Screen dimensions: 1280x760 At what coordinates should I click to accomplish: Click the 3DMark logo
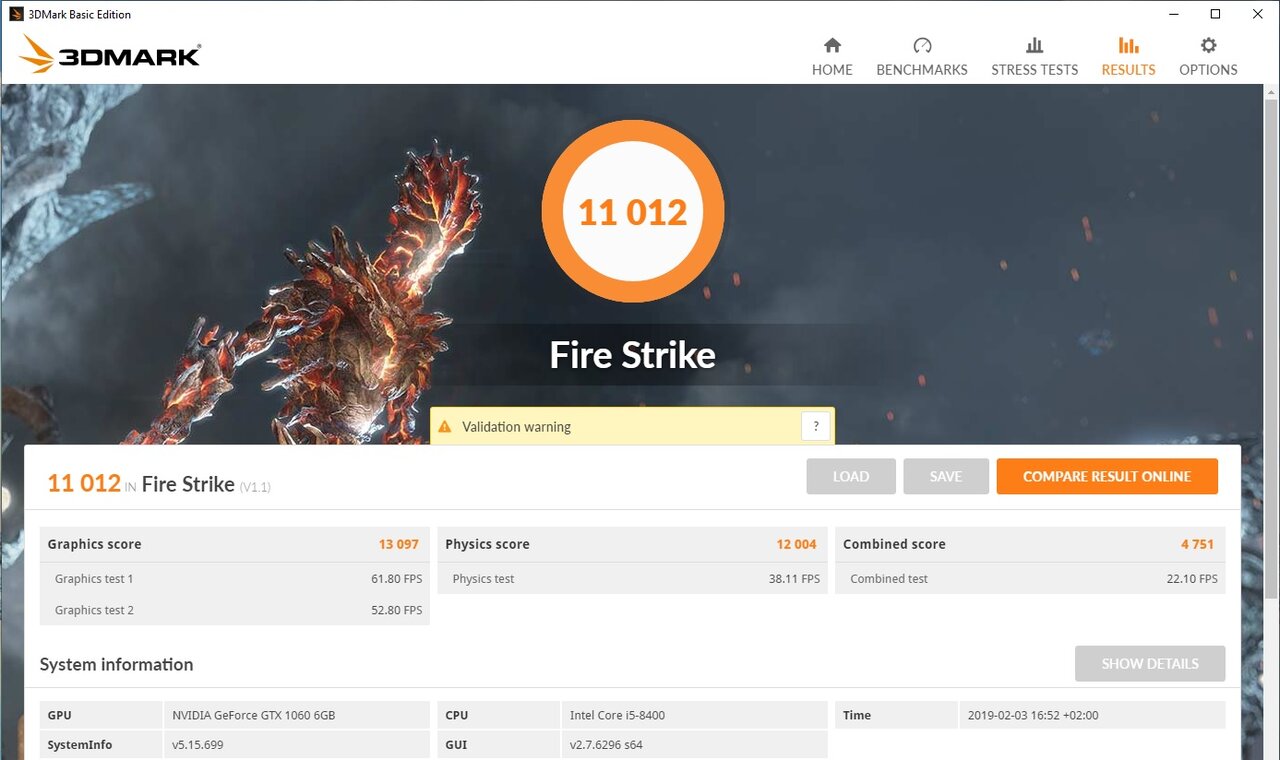click(110, 54)
